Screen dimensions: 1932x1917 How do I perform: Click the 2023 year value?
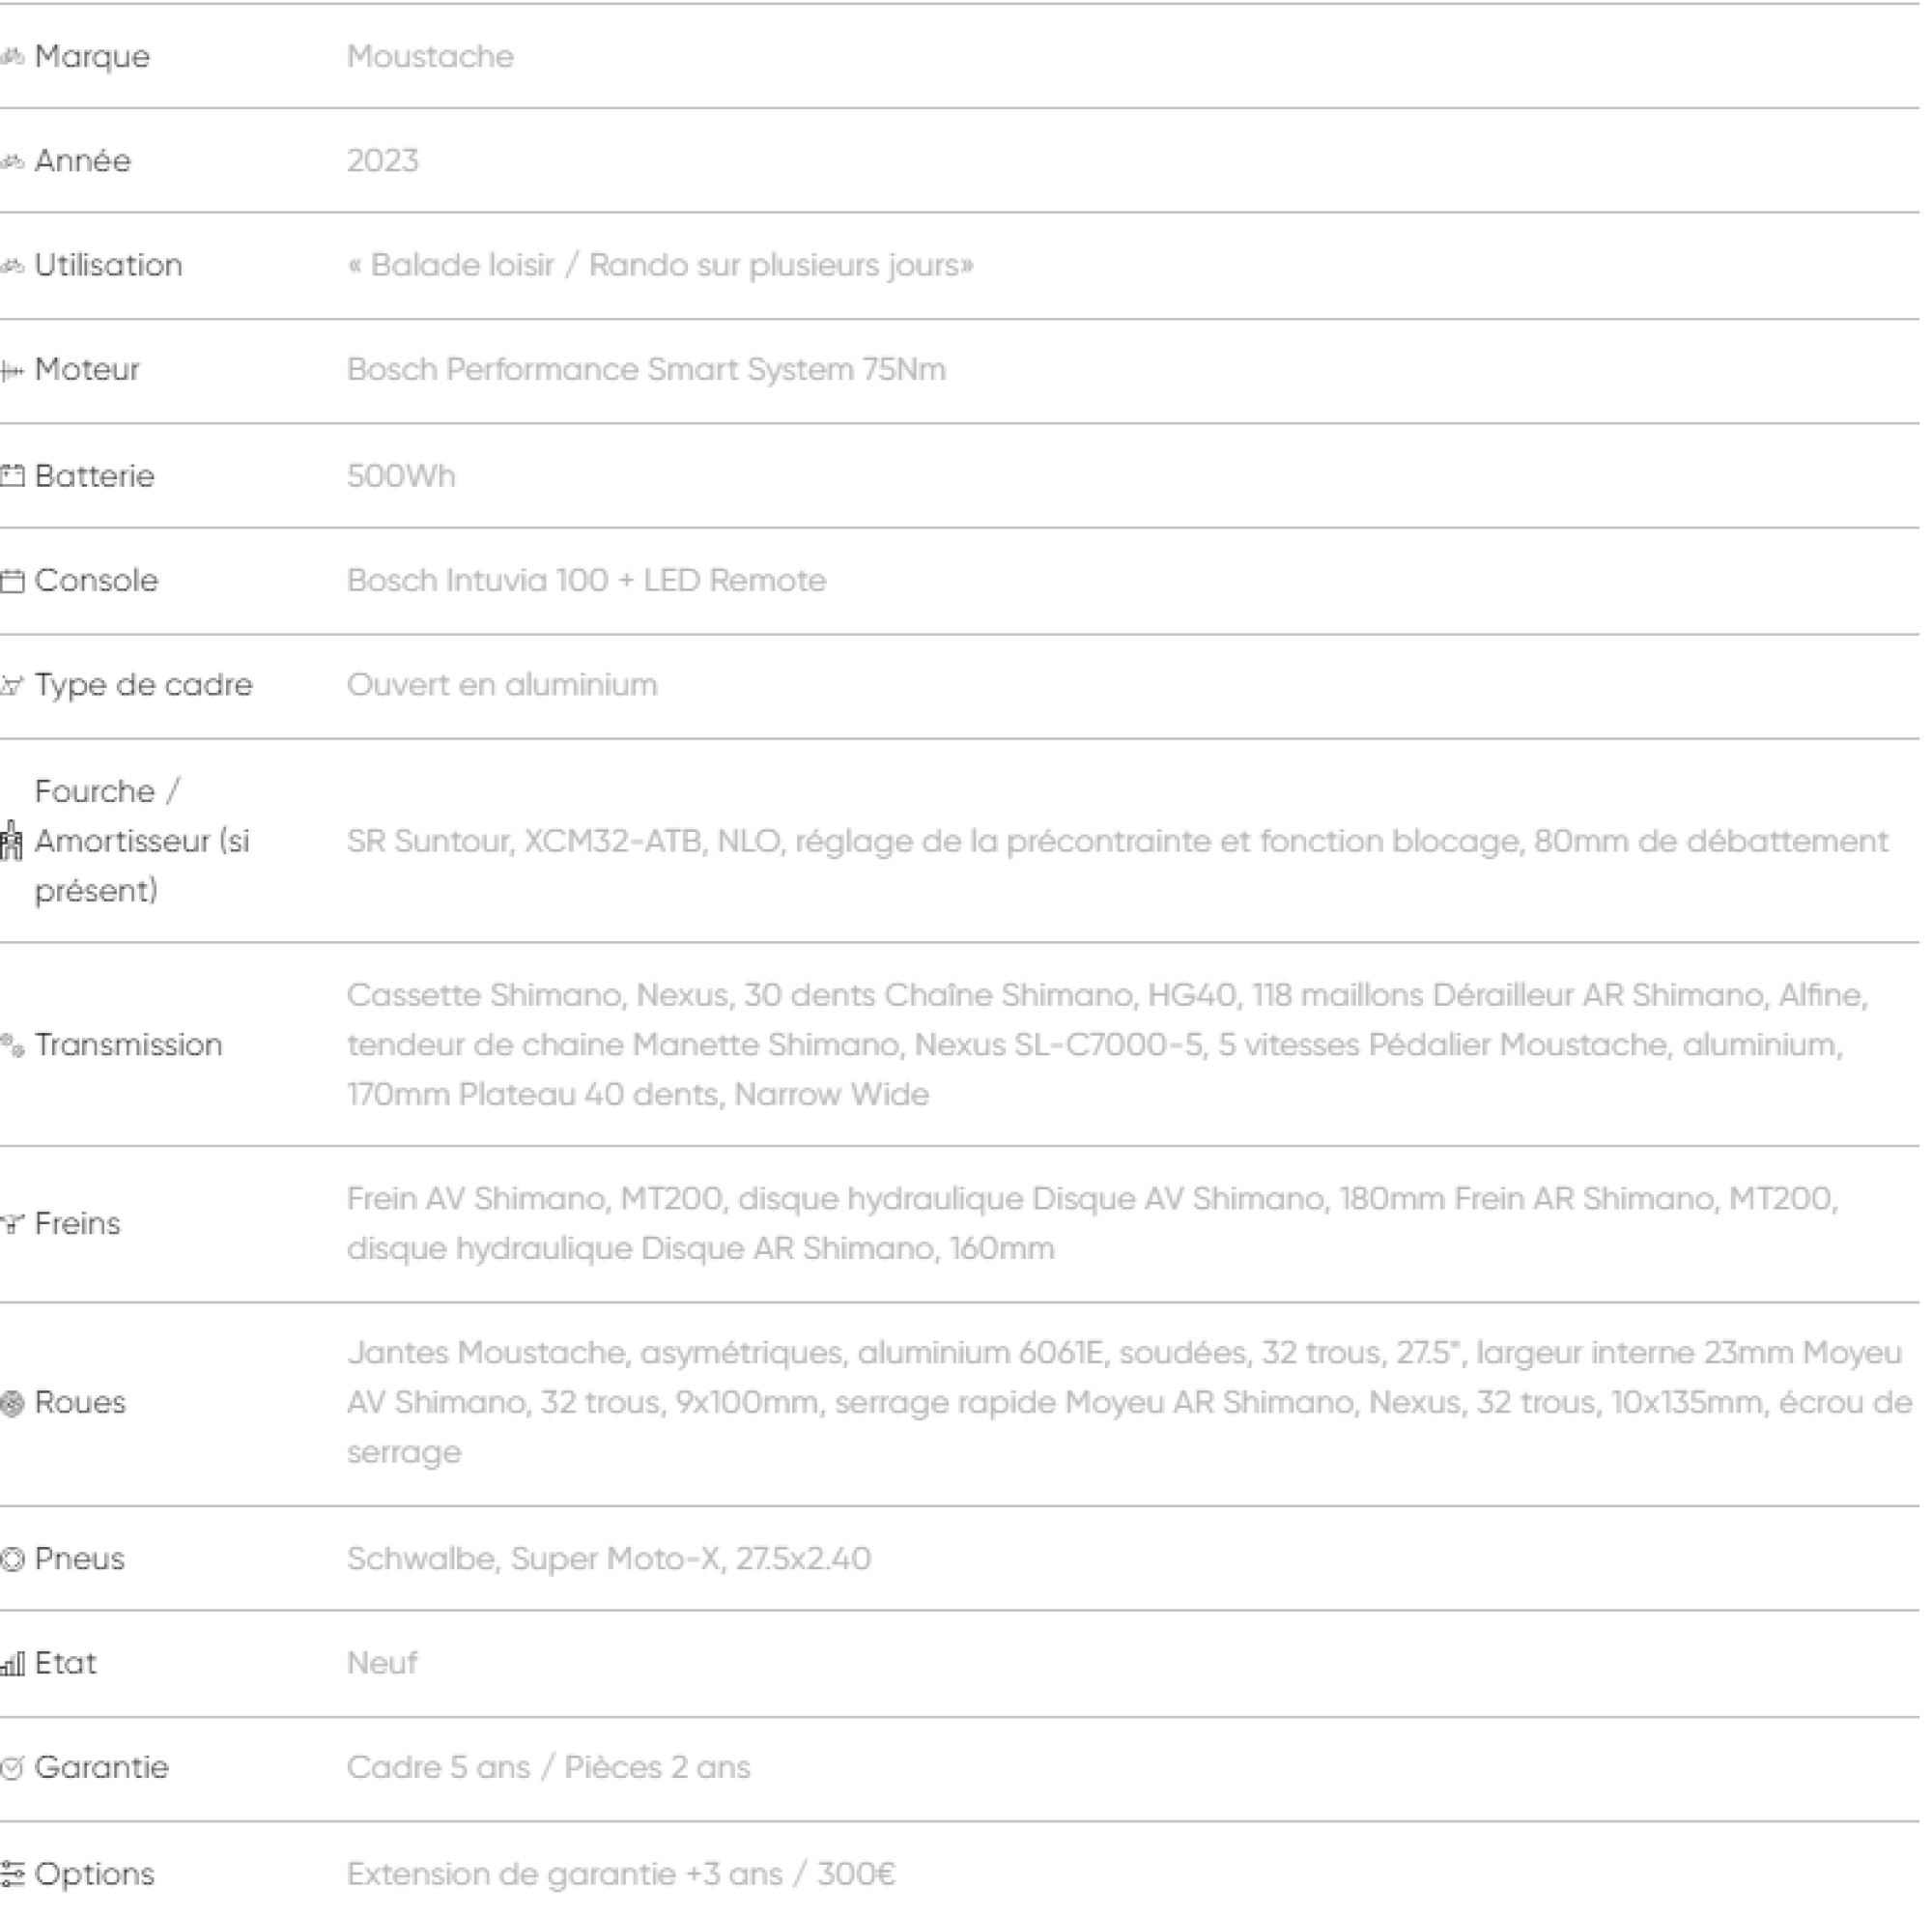click(383, 161)
